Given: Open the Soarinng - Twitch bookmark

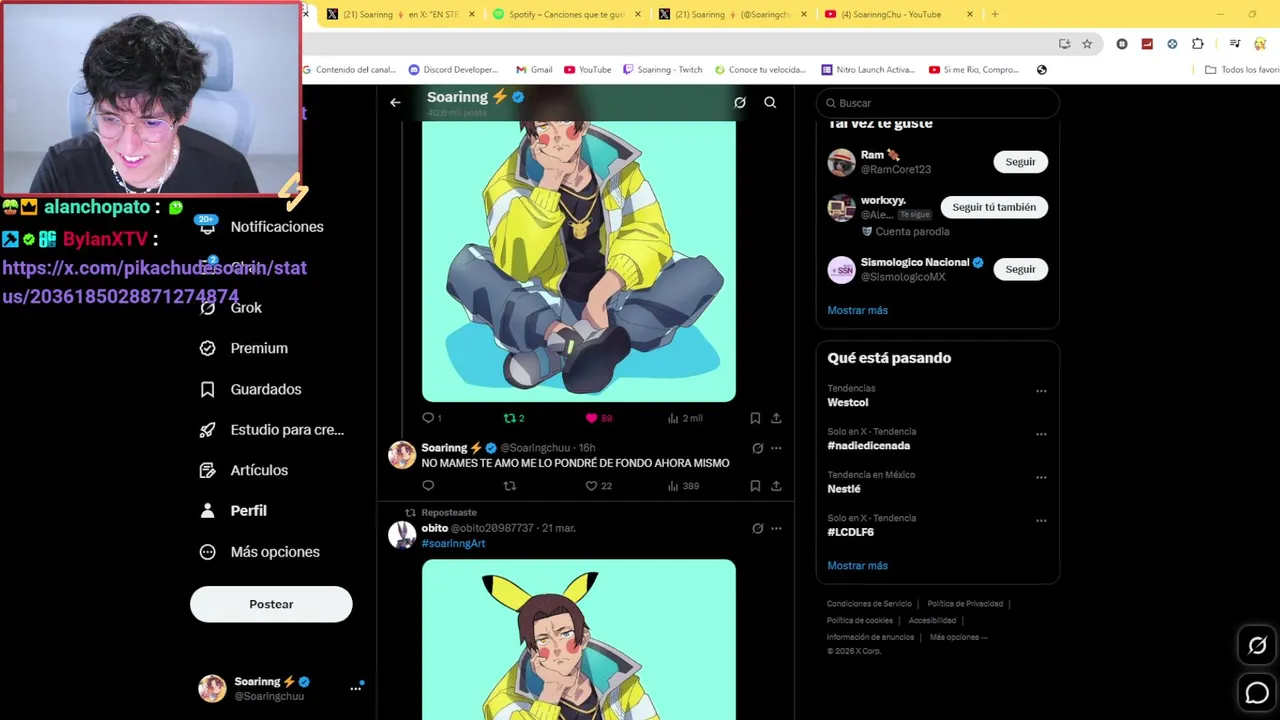Looking at the screenshot, I should (x=662, y=70).
